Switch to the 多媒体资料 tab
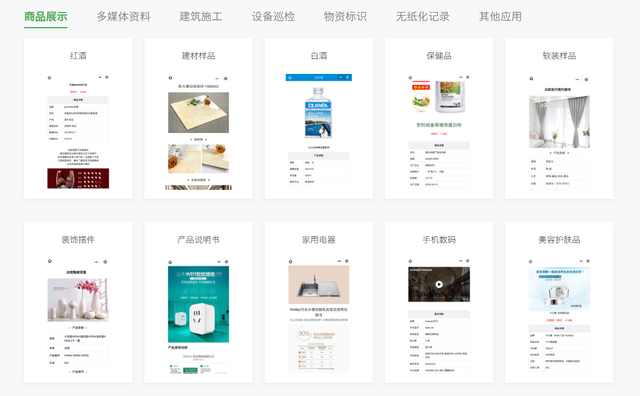Viewport: 640px width, 396px height. [x=123, y=17]
